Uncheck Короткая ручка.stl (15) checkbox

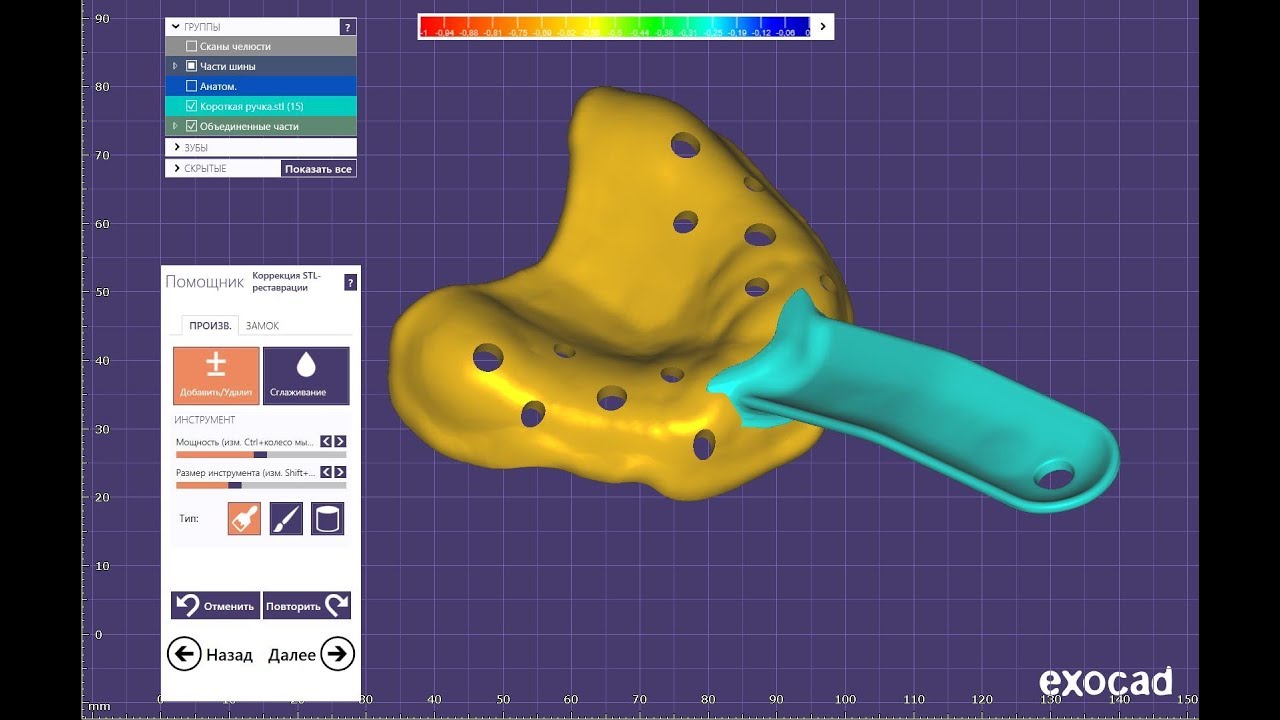pos(192,106)
